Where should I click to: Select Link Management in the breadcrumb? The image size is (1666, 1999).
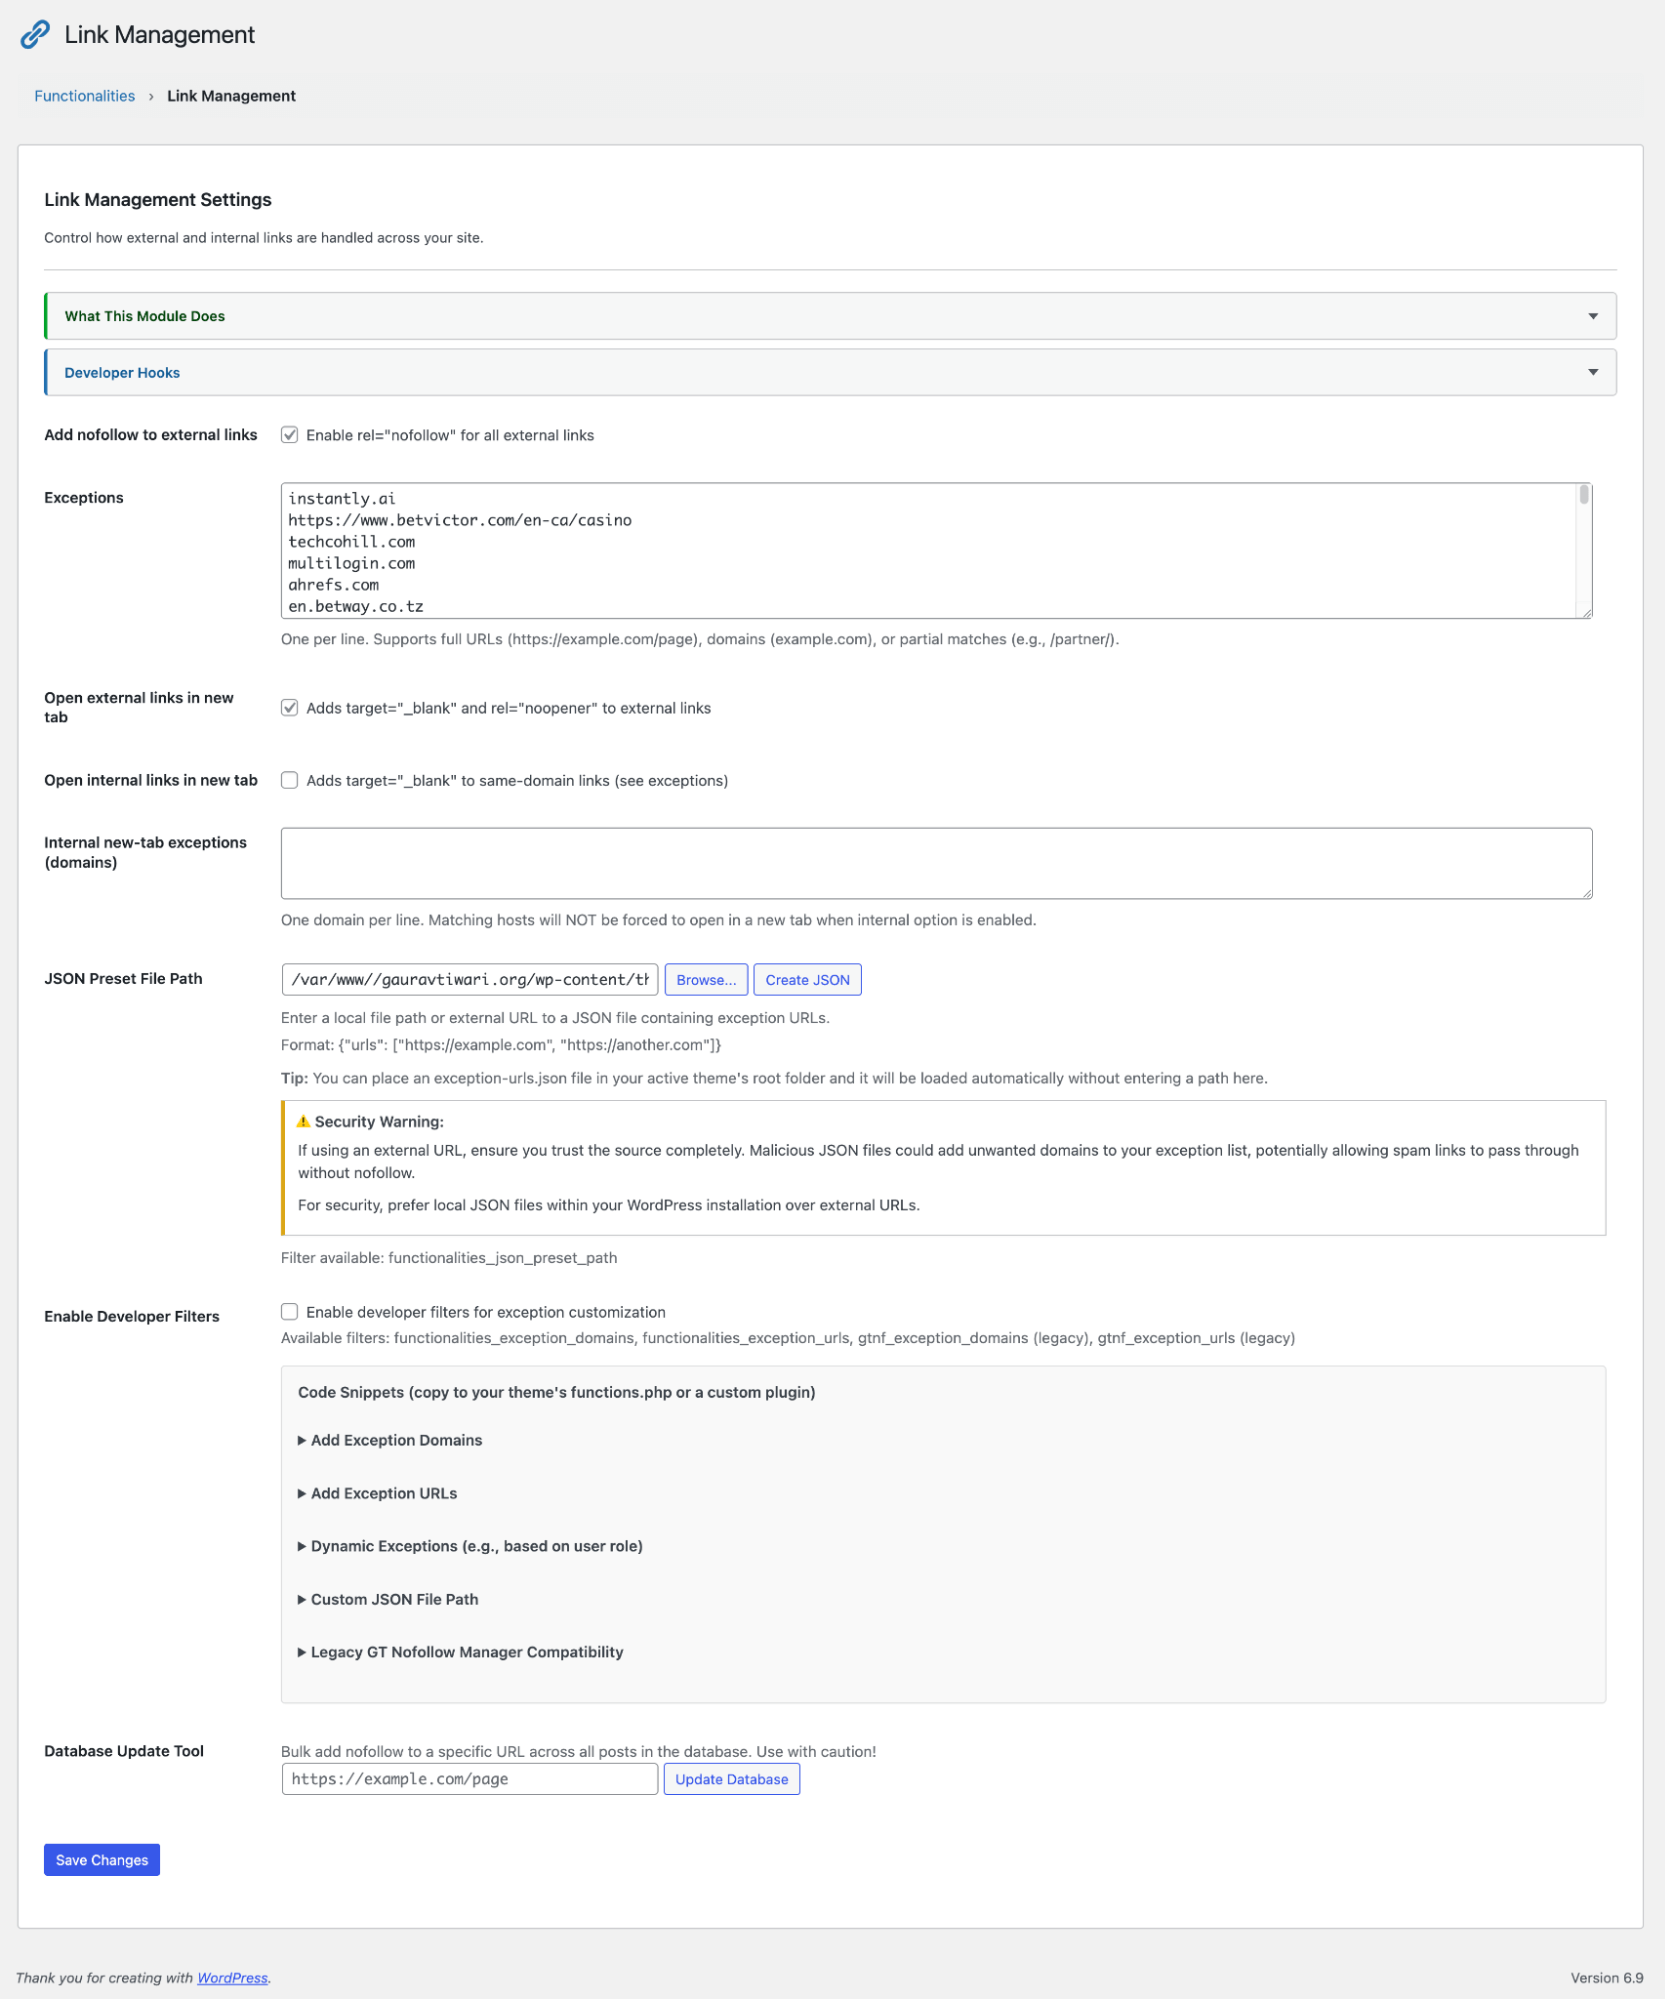[x=230, y=95]
